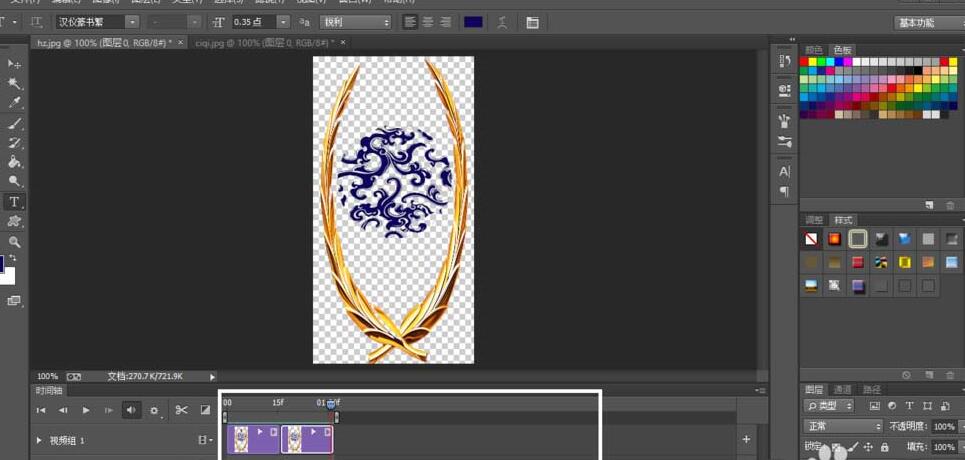Pick the Eyedropper tool
Screen dimensions: 965x460
tap(15, 103)
